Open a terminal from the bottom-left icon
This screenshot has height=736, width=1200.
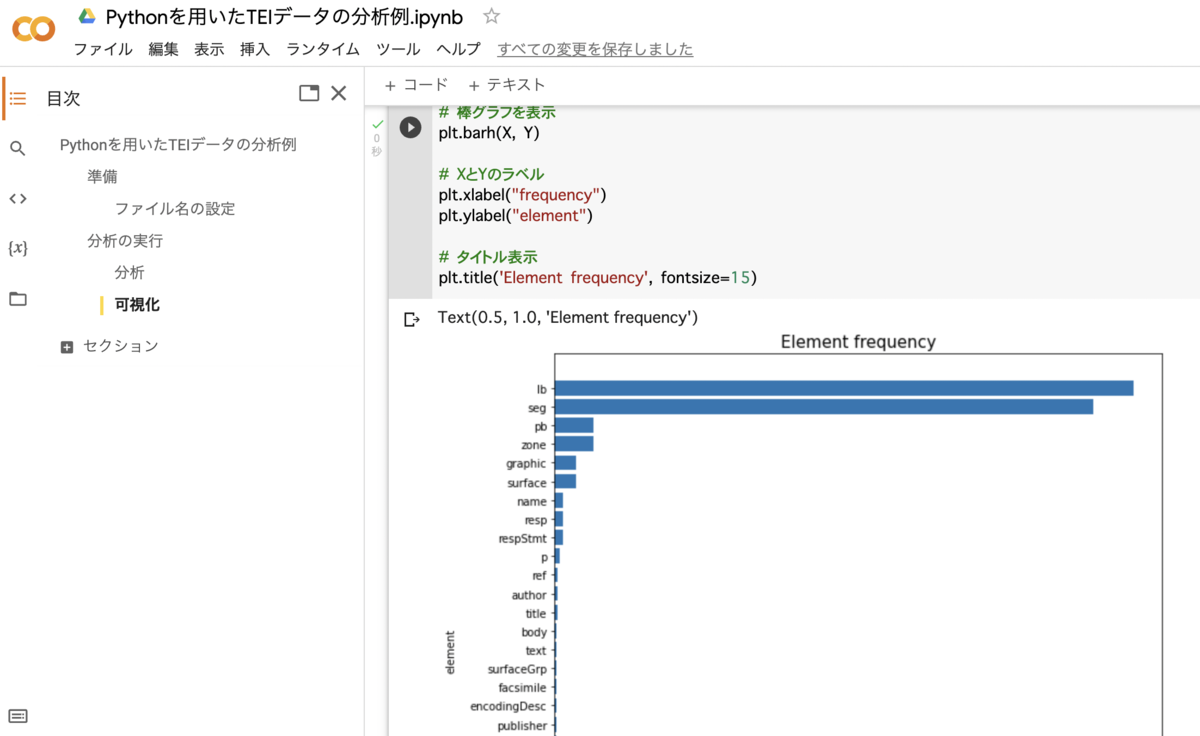tap(17, 716)
